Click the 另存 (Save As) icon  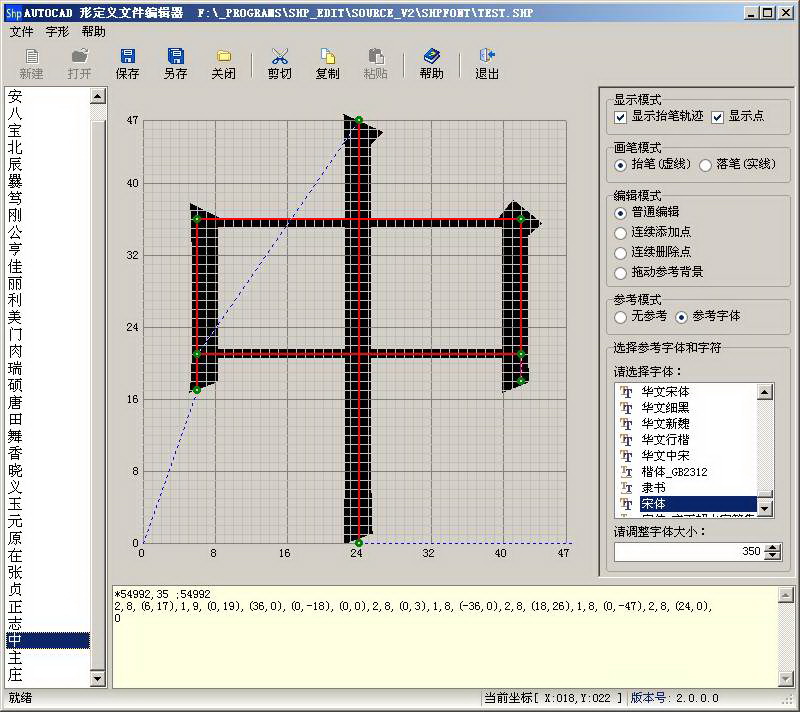[x=175, y=57]
